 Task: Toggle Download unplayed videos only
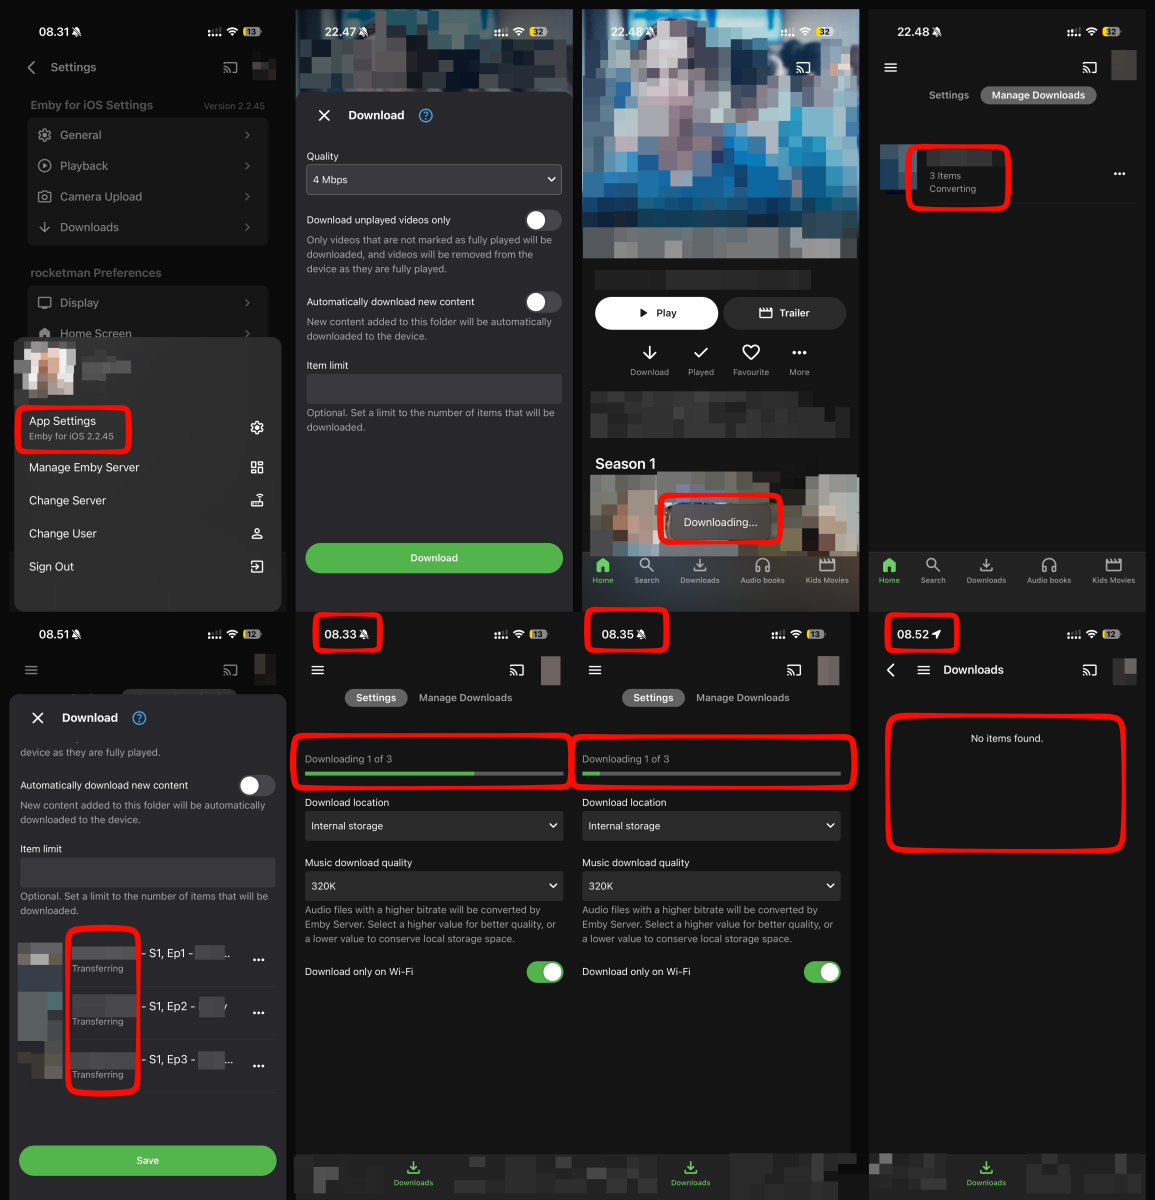(543, 220)
